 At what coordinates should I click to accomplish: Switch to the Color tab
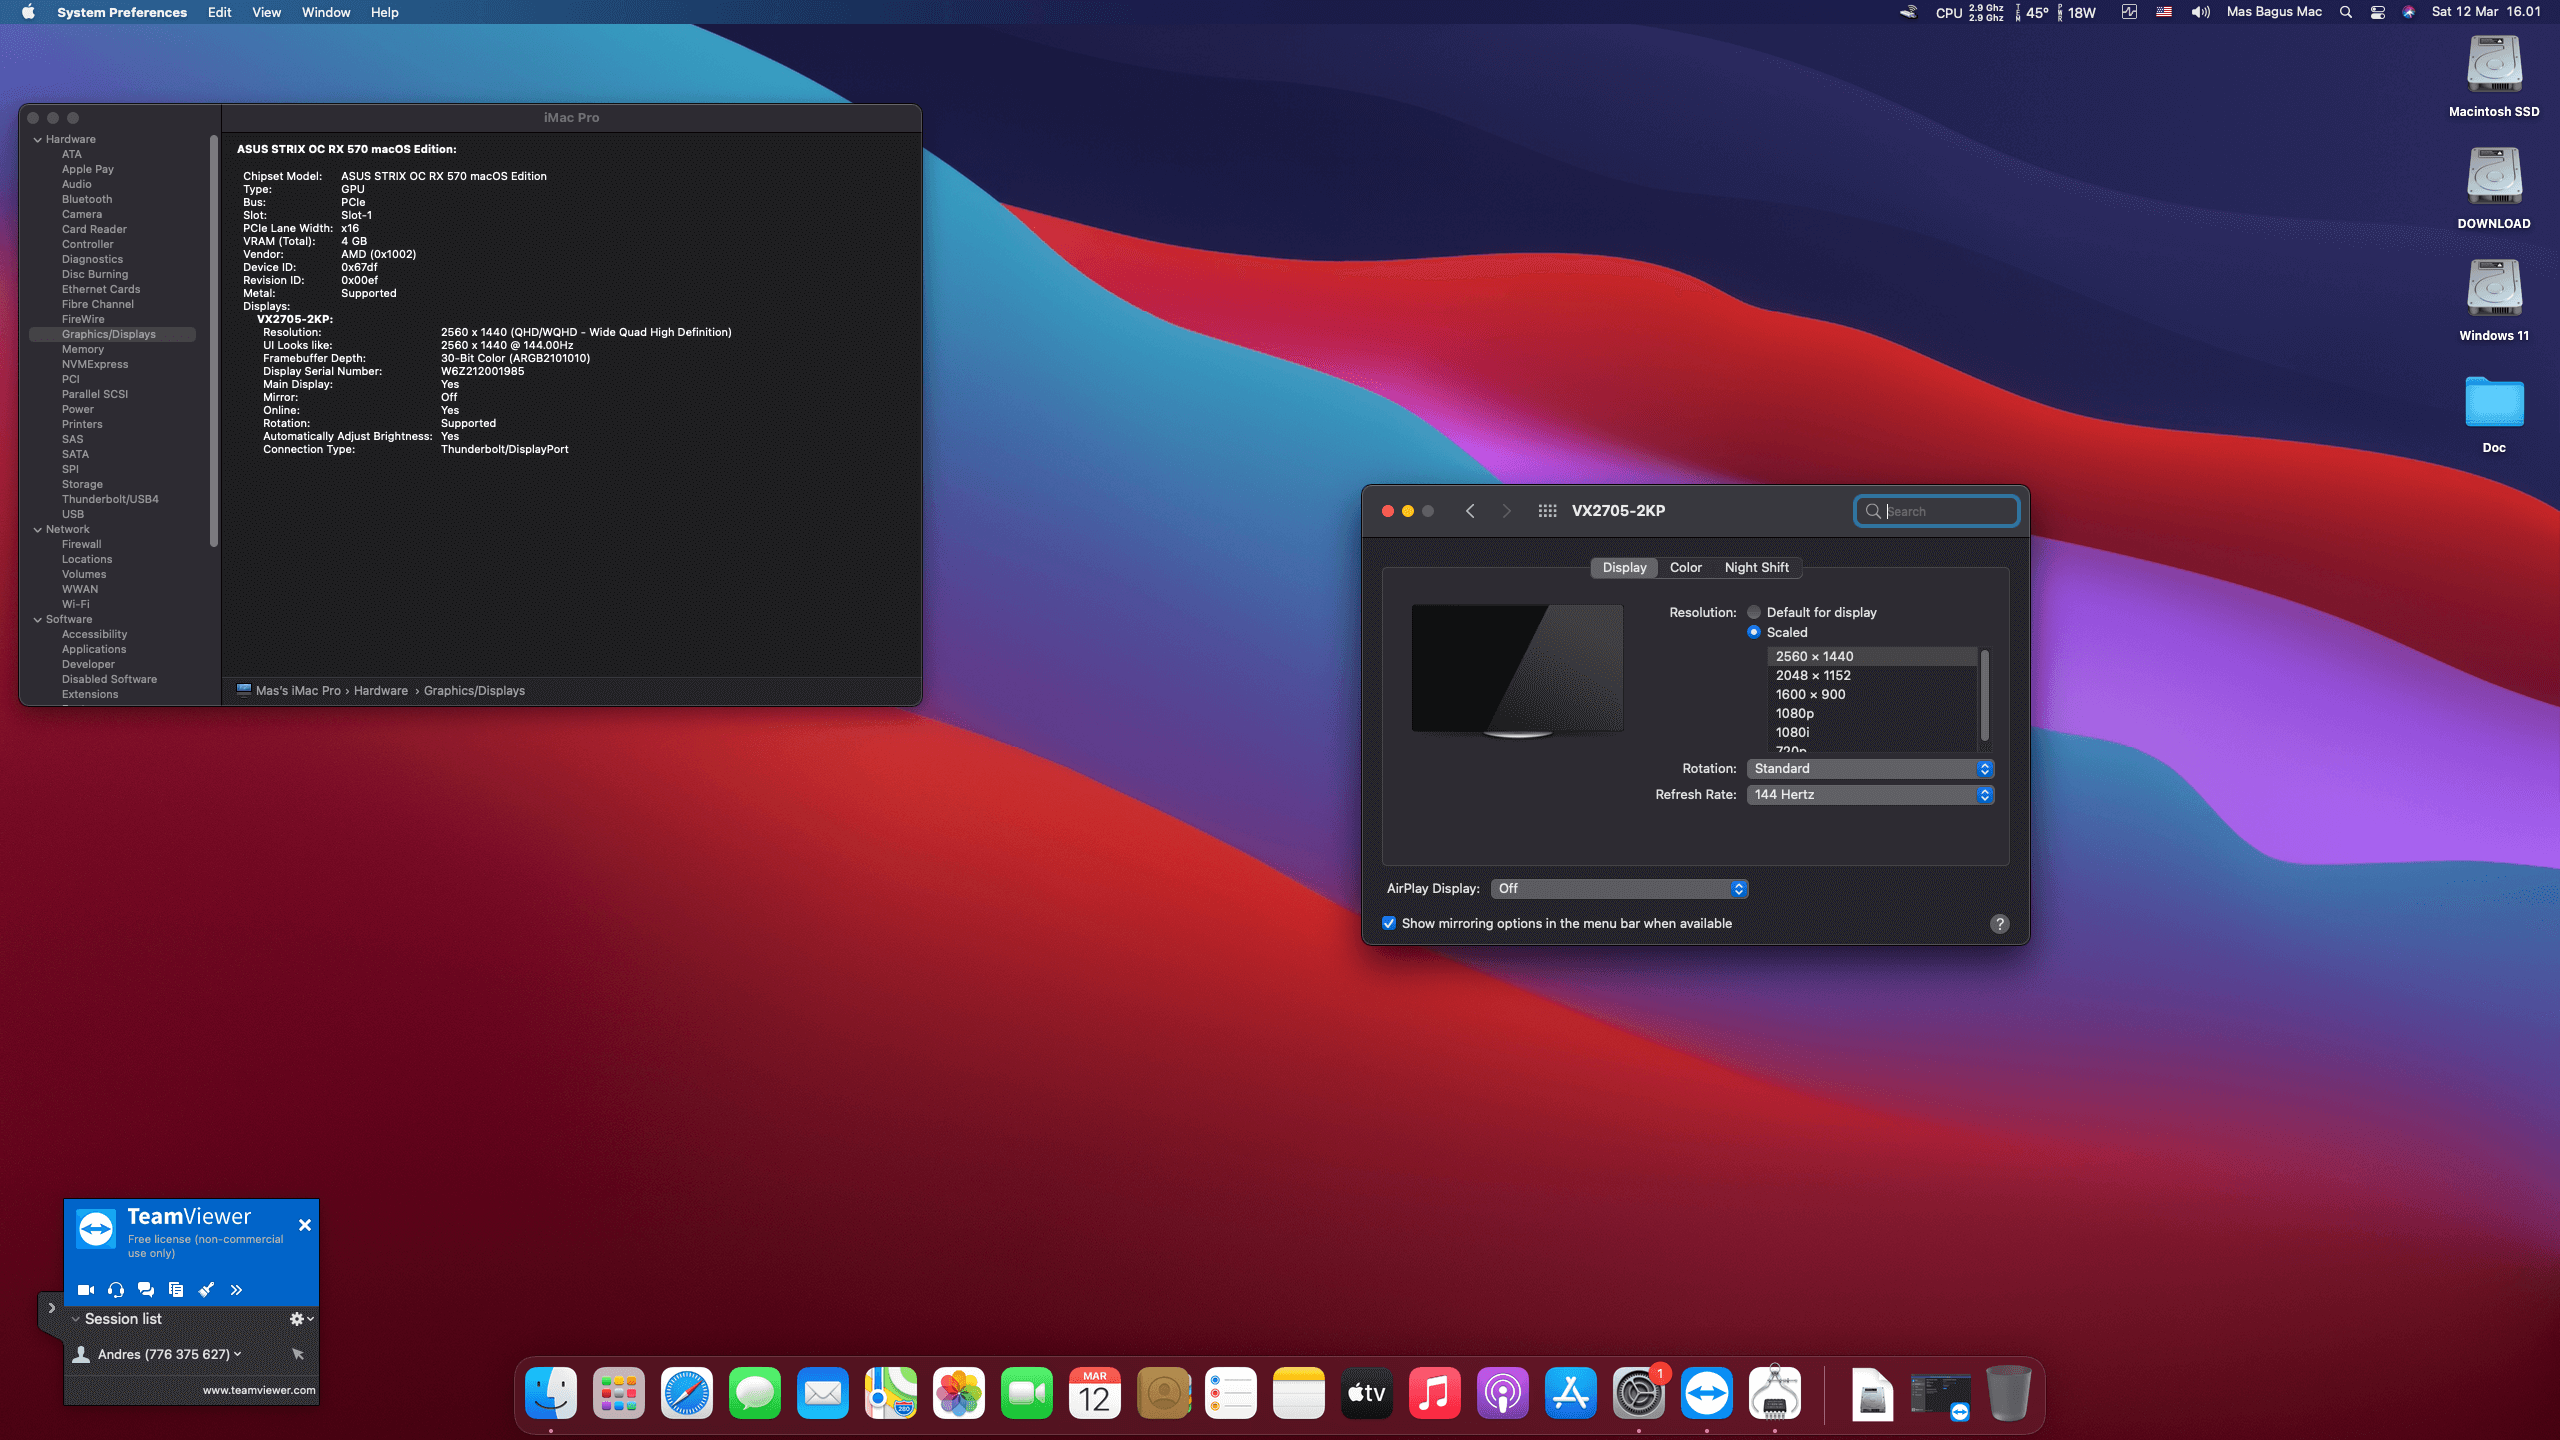coord(1685,567)
